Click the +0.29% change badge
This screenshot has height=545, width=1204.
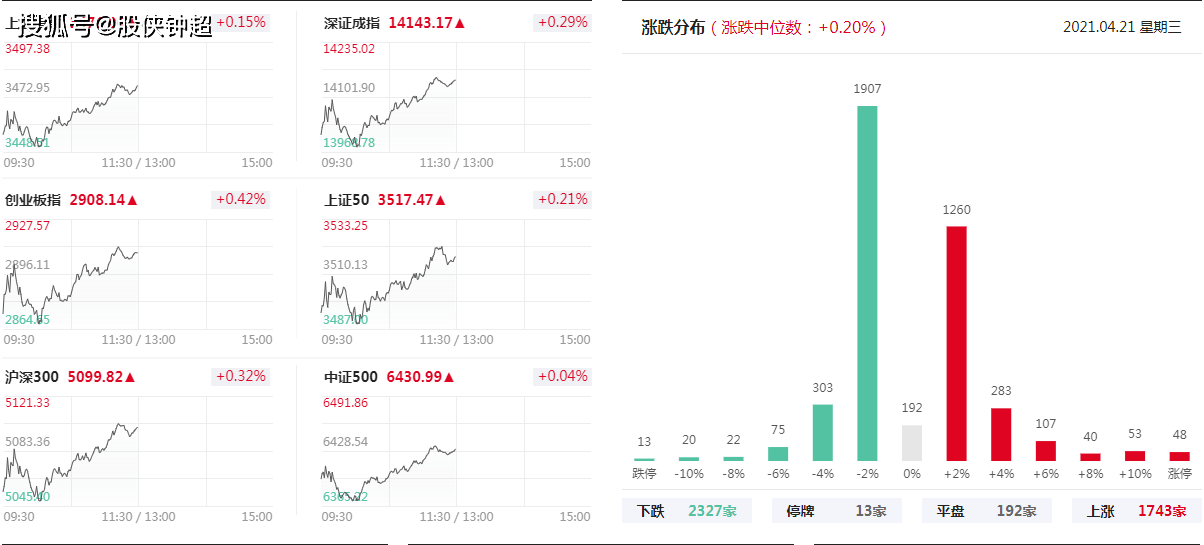click(x=562, y=22)
